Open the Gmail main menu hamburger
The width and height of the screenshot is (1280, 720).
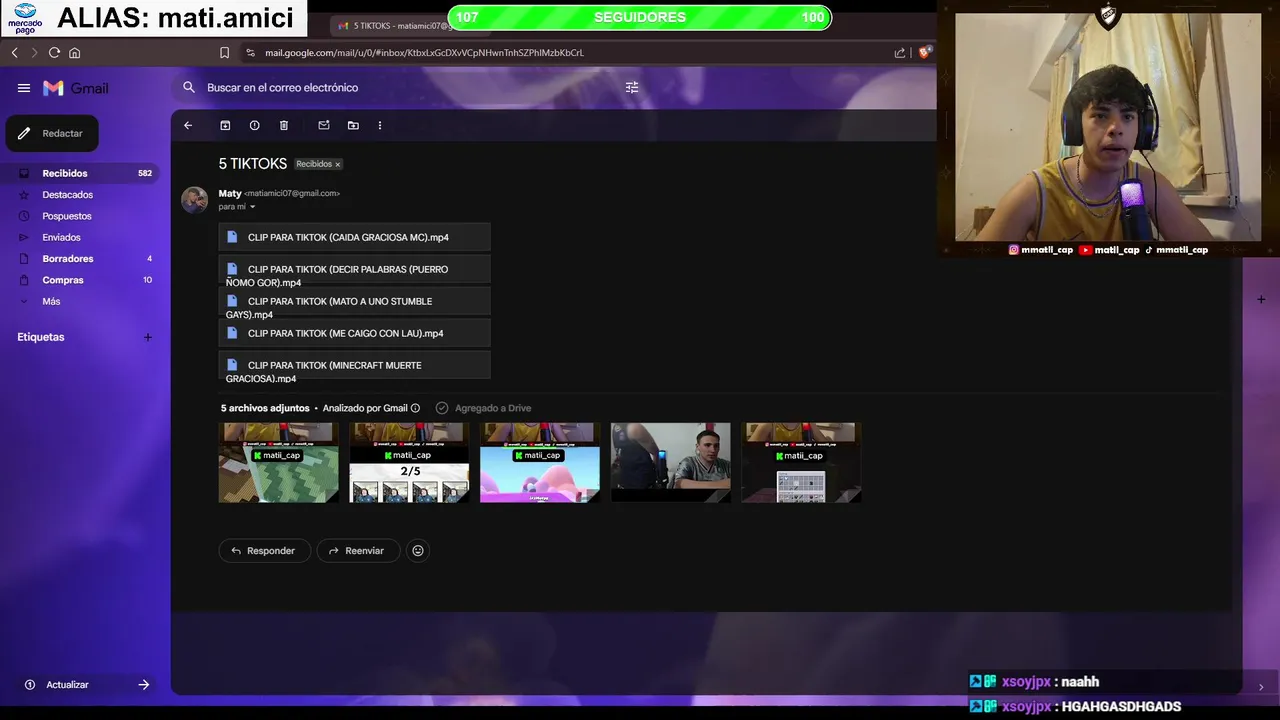(x=24, y=88)
